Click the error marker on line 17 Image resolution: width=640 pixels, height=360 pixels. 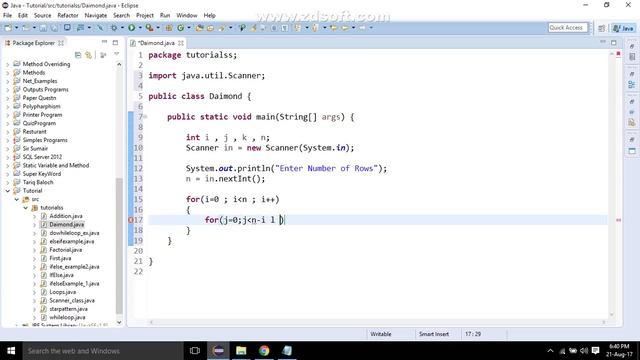(131, 220)
